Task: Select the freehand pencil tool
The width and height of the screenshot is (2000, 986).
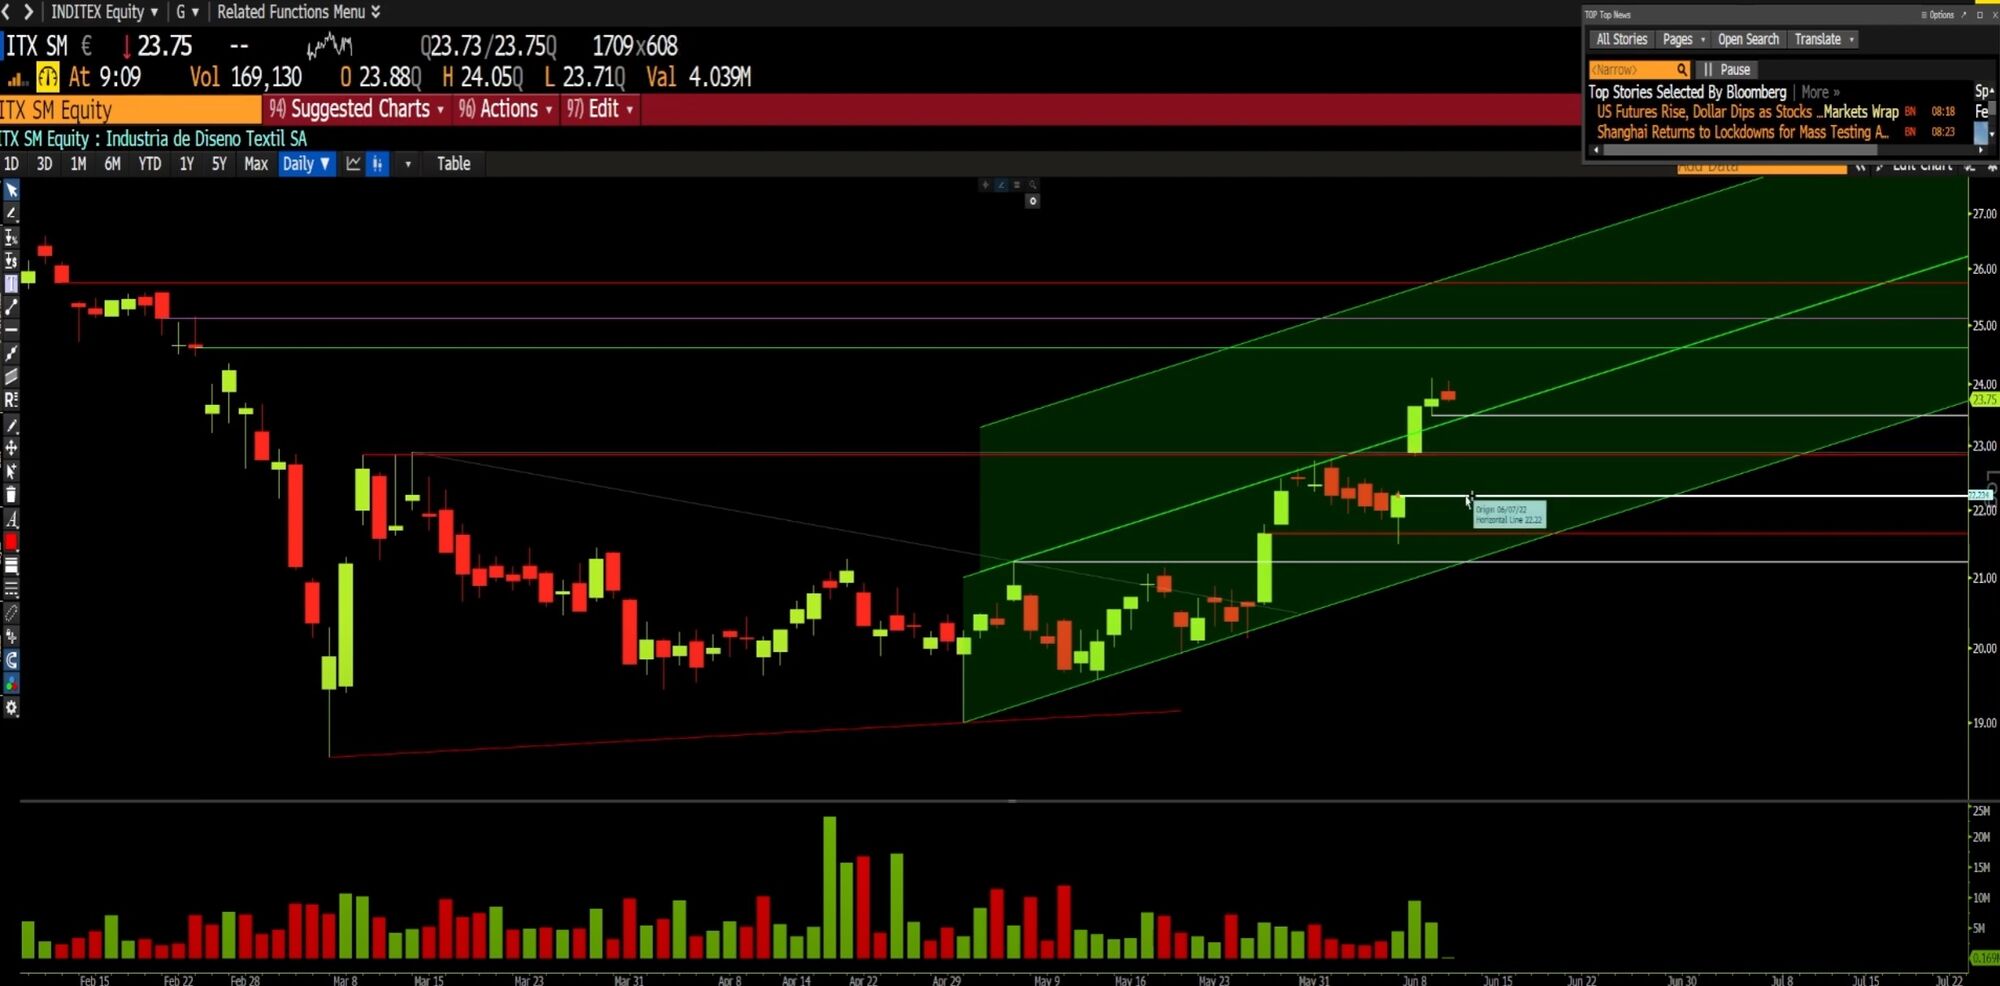Action: pos(11,425)
